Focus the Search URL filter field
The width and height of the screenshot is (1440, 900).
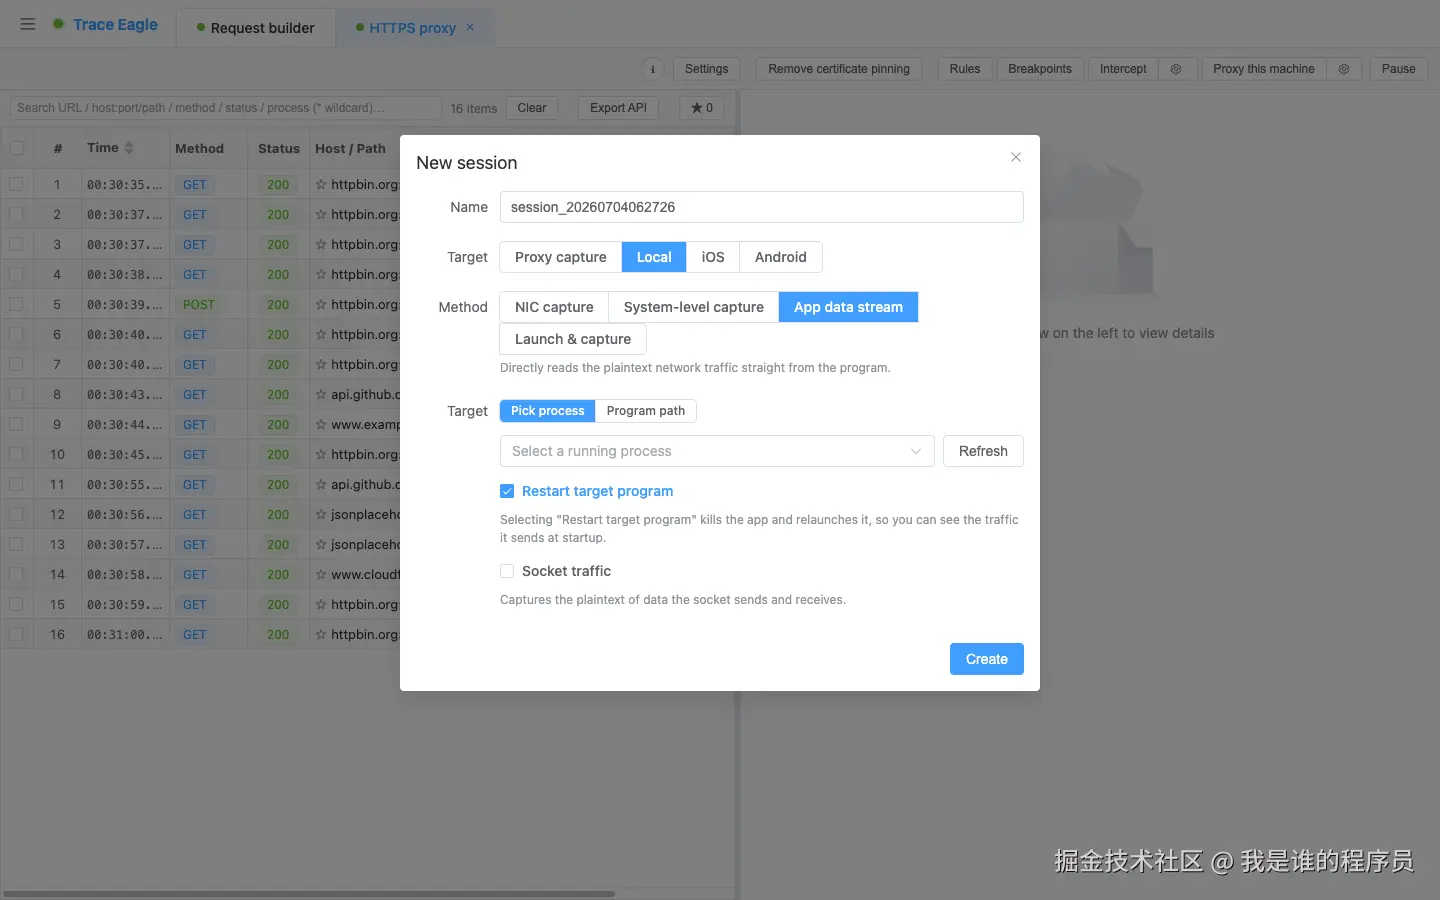226,108
